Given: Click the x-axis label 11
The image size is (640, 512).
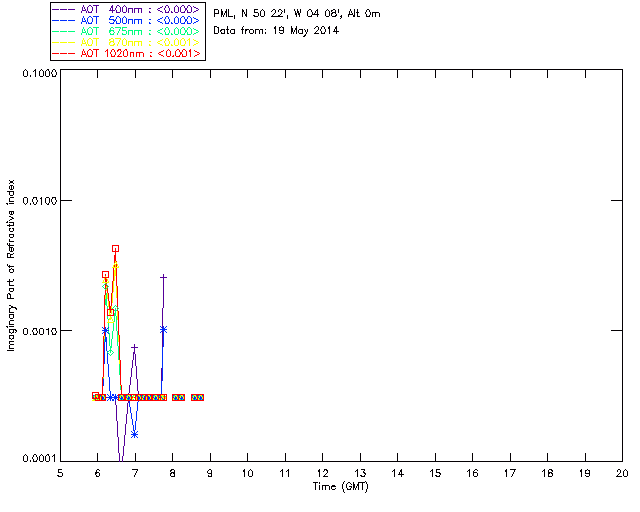Looking at the screenshot, I should click(285, 473).
